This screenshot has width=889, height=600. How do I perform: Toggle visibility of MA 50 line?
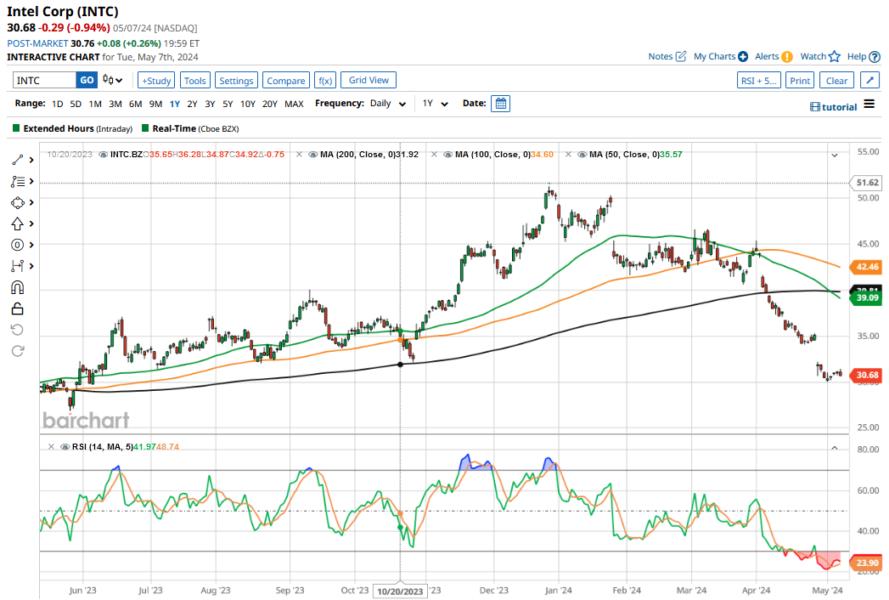pyautogui.click(x=580, y=155)
